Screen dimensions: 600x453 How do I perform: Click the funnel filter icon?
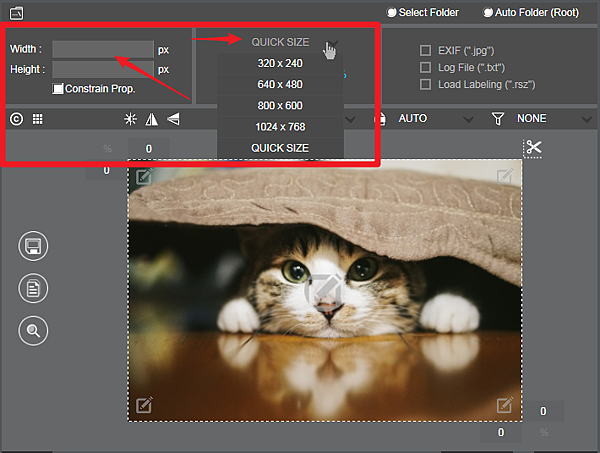click(x=497, y=119)
